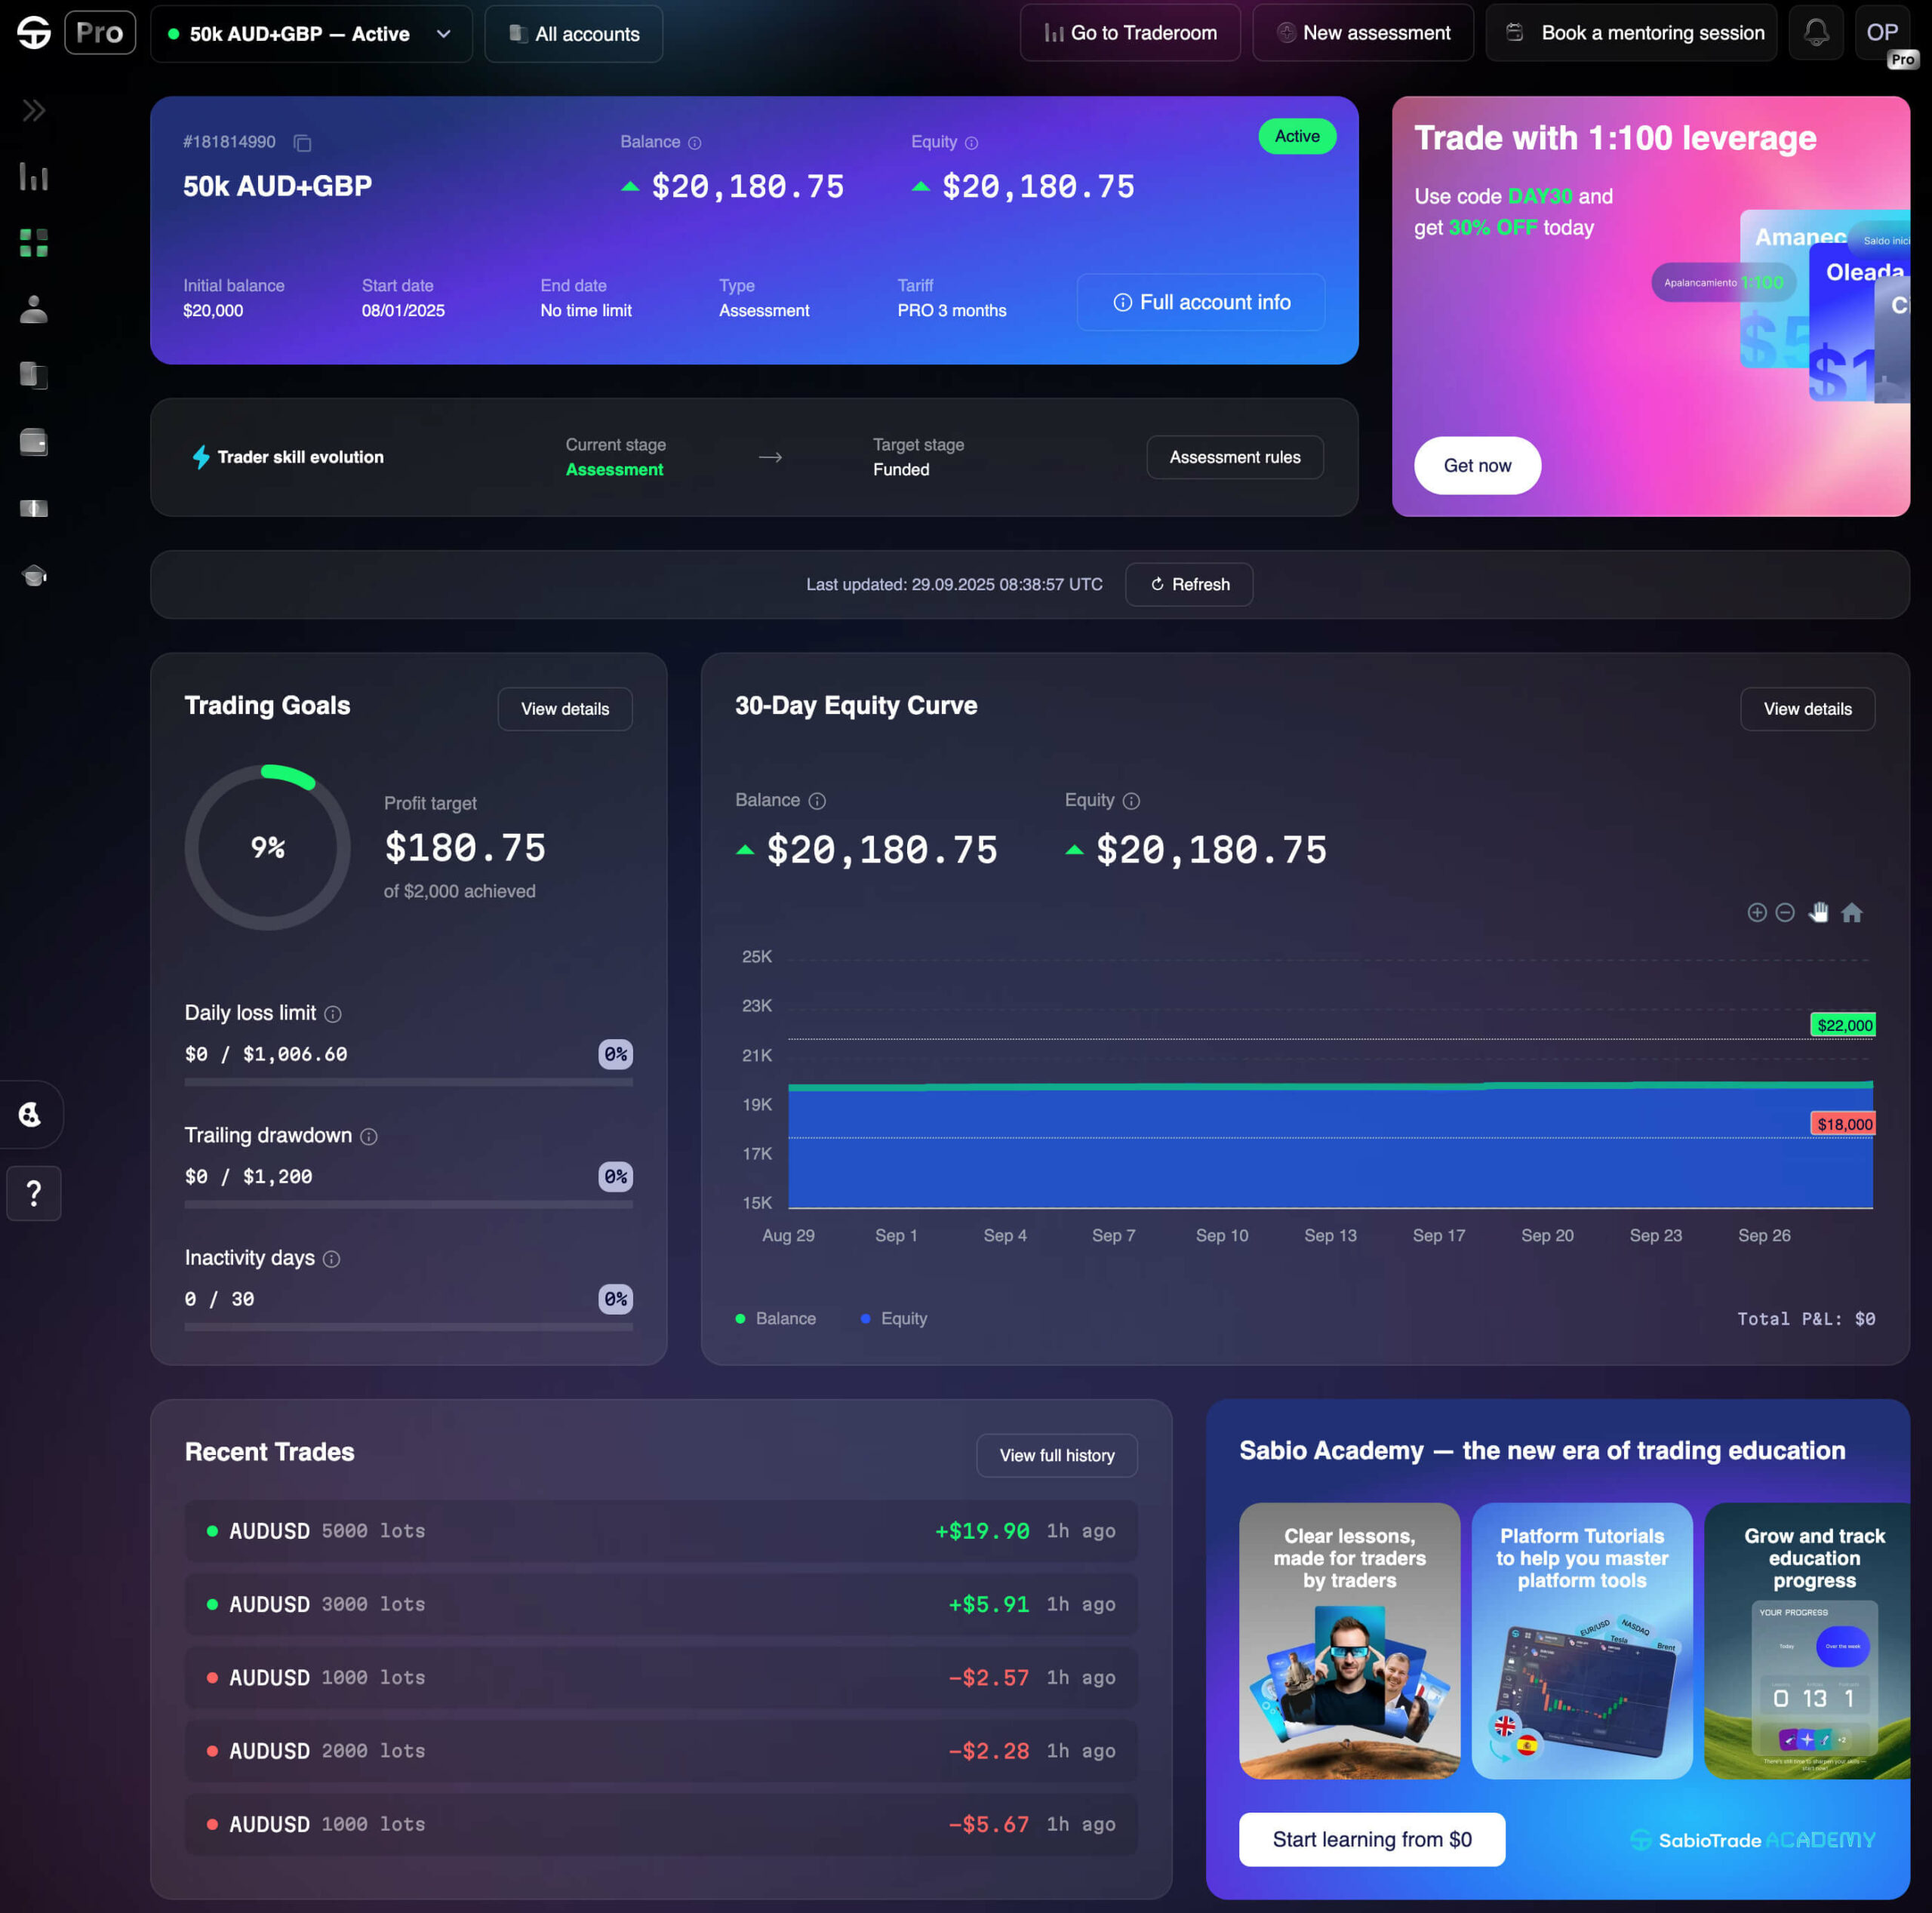This screenshot has height=1913, width=1932.
Task: Open dashboard grid icon in sidebar
Action: point(34,243)
